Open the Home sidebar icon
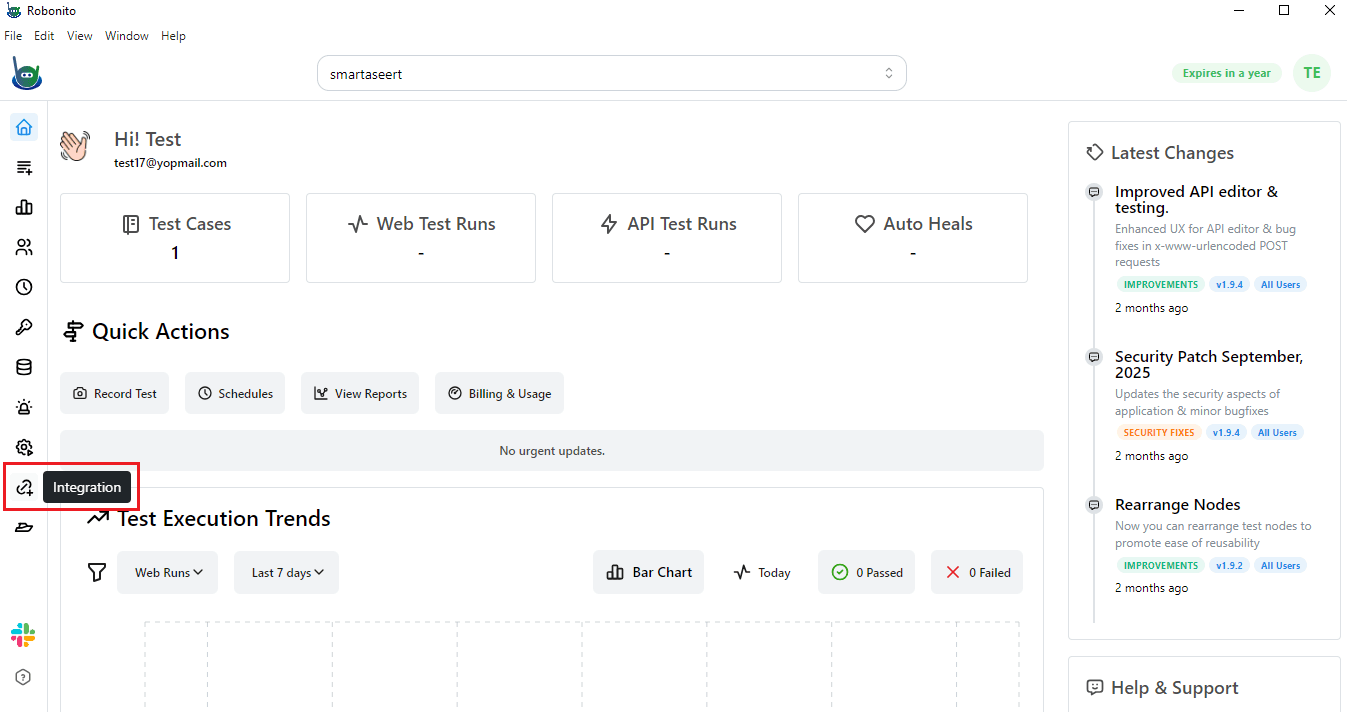 pos(23,127)
